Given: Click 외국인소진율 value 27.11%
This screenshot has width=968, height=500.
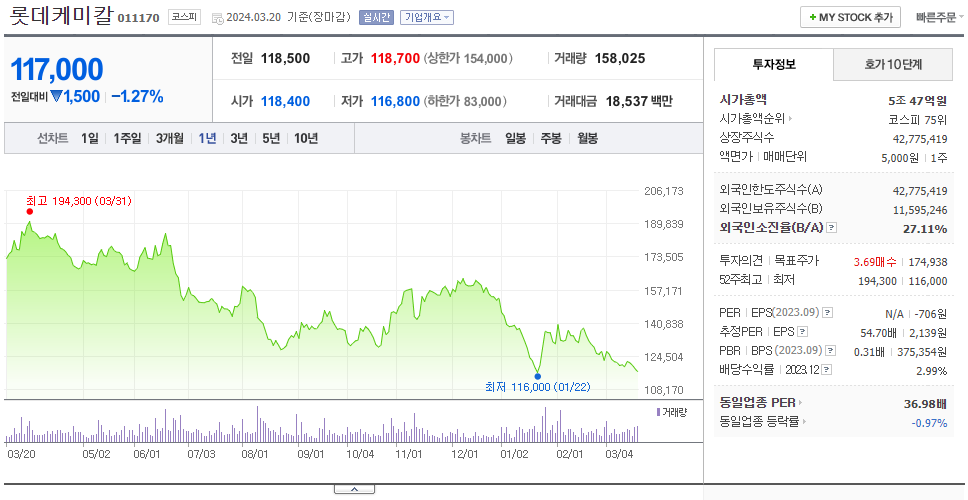Looking at the screenshot, I should (x=924, y=229).
